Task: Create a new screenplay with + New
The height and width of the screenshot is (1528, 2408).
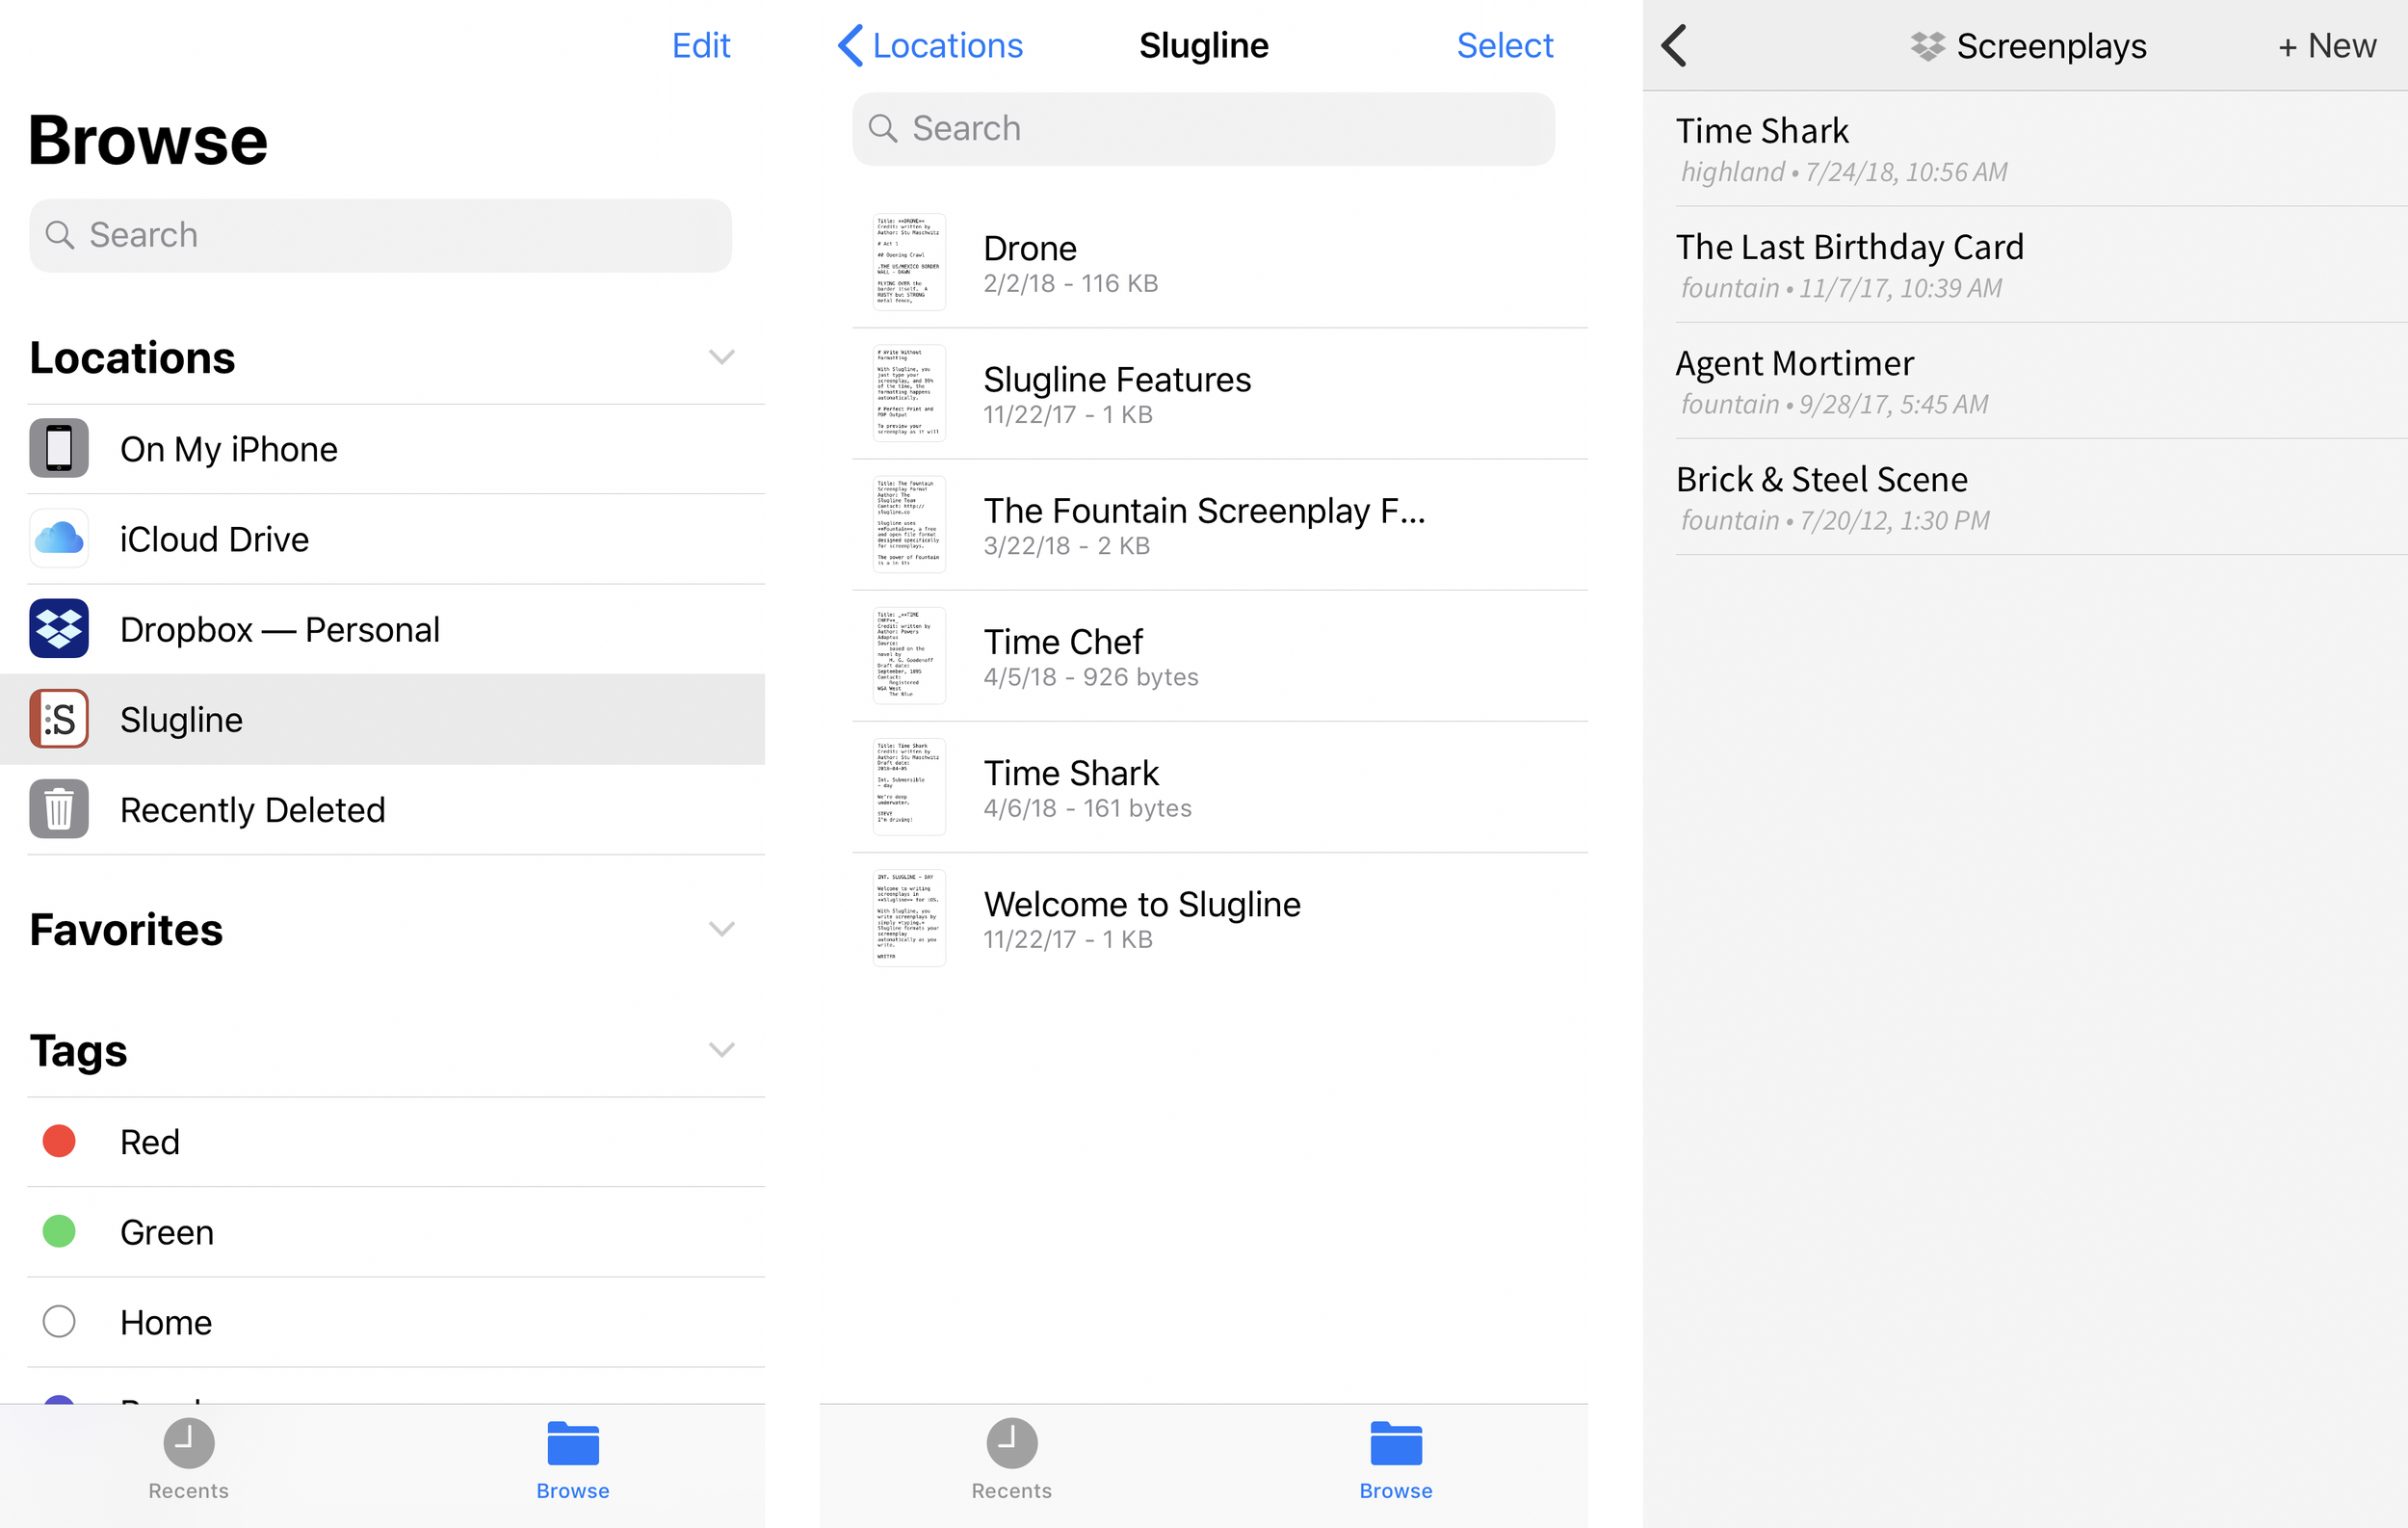Action: tap(2326, 46)
